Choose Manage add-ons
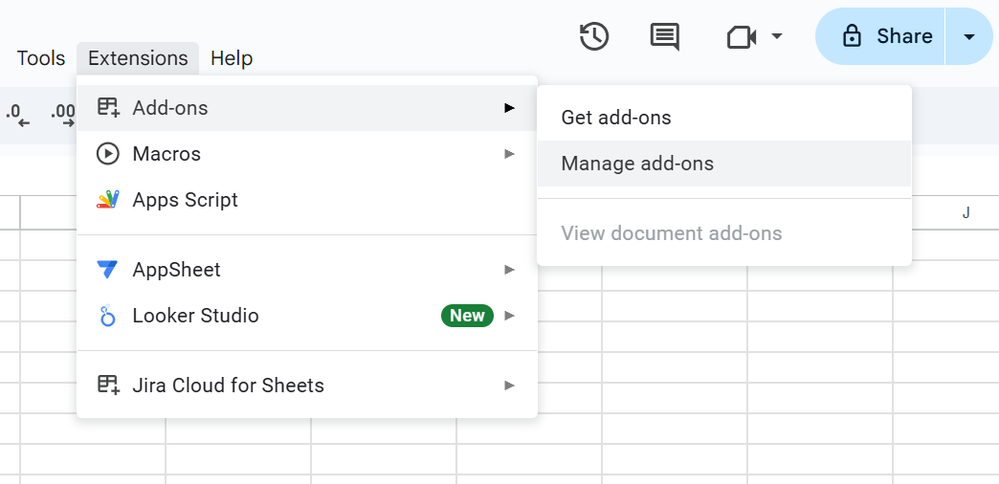 tap(724, 164)
